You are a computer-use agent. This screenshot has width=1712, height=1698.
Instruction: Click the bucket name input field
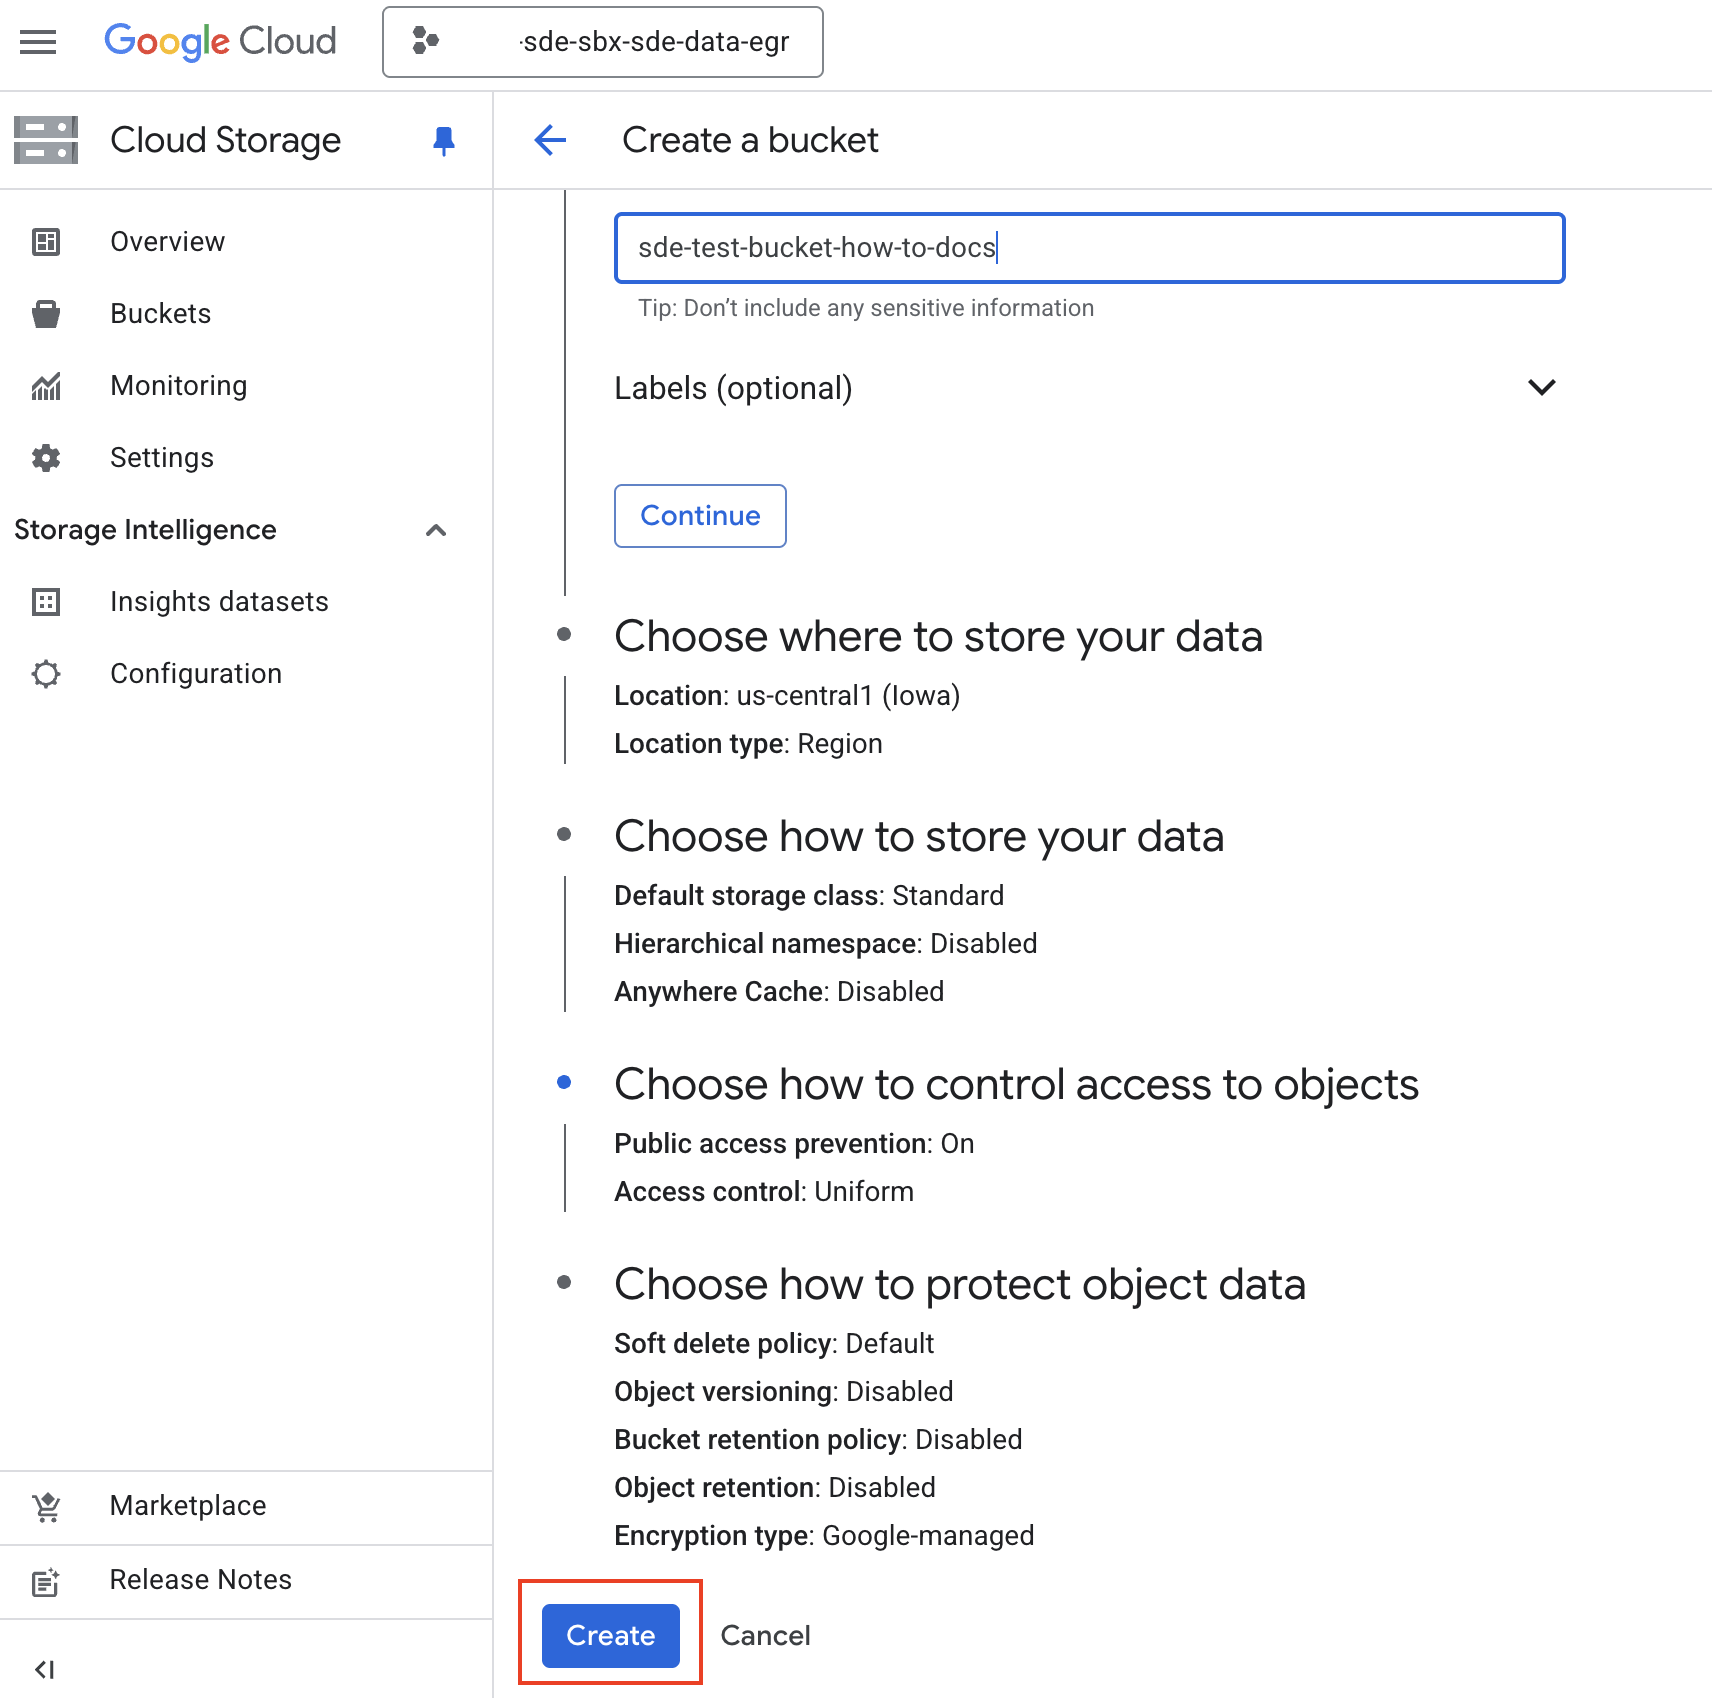tap(1089, 248)
